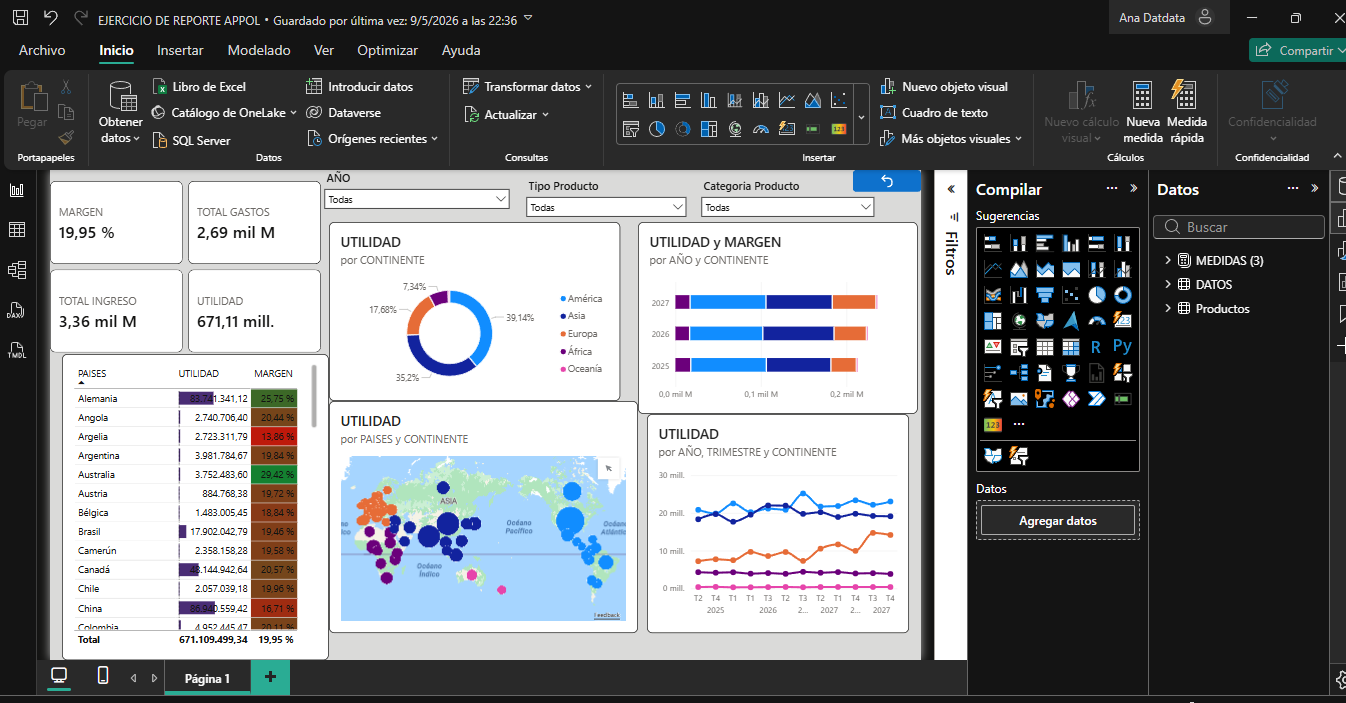
Task: Collapse the Filtros pane chevron
Action: [x=951, y=189]
